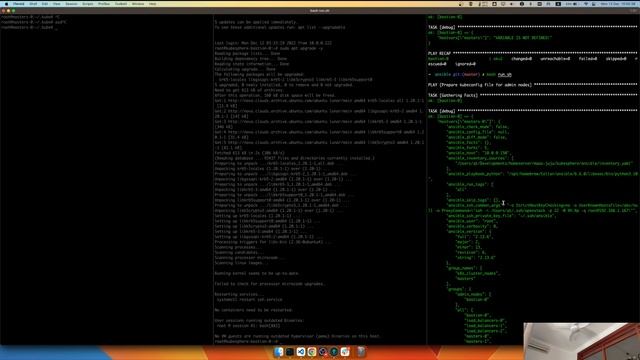
Task: Click the date and time in the menu bar
Action: click(619, 4)
